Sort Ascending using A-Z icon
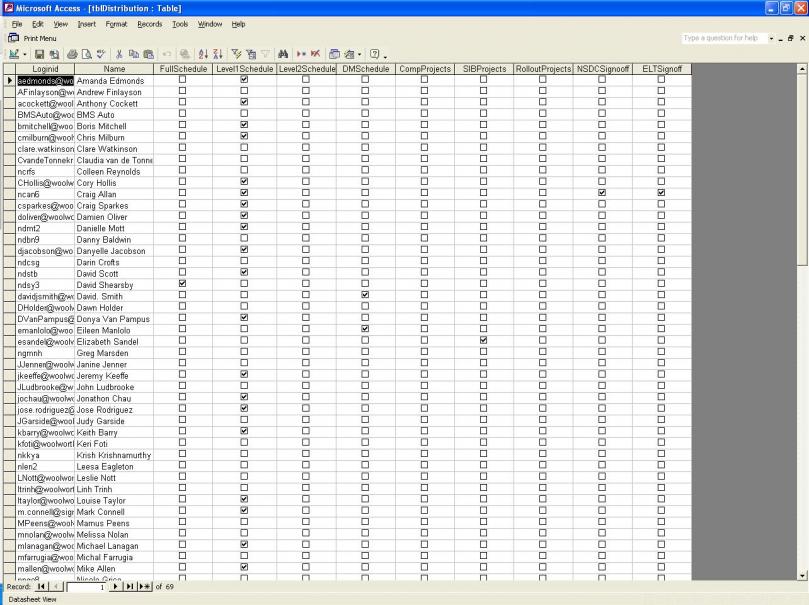 tap(203, 54)
